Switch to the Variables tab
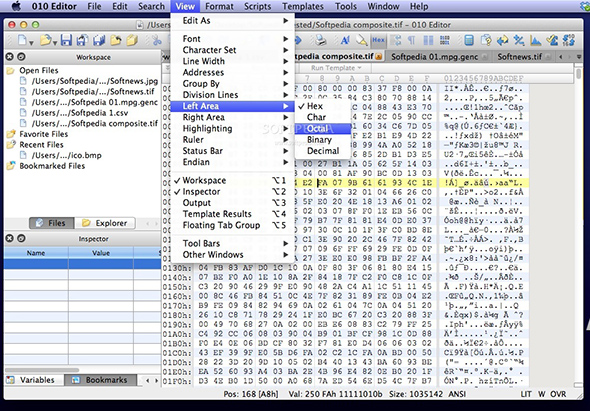 tap(32, 380)
